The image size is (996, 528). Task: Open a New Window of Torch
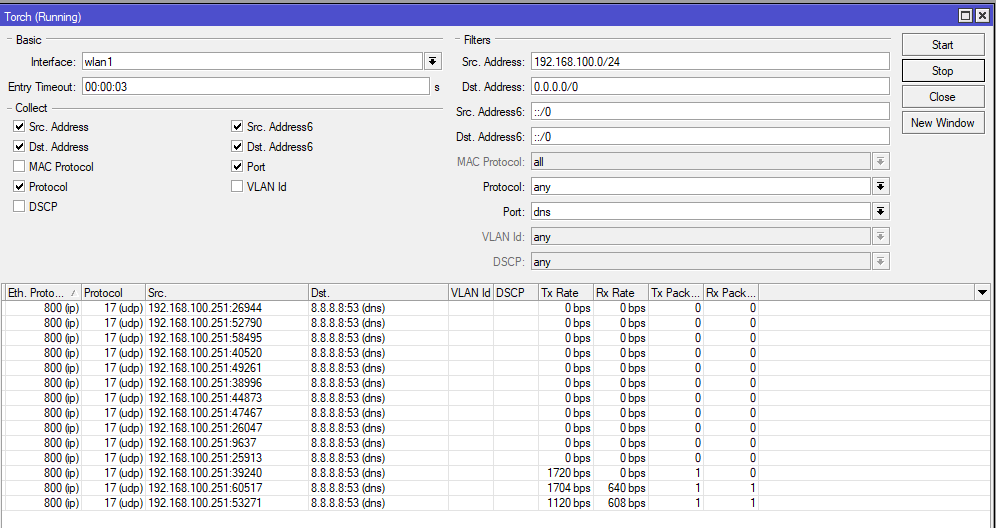point(943,123)
